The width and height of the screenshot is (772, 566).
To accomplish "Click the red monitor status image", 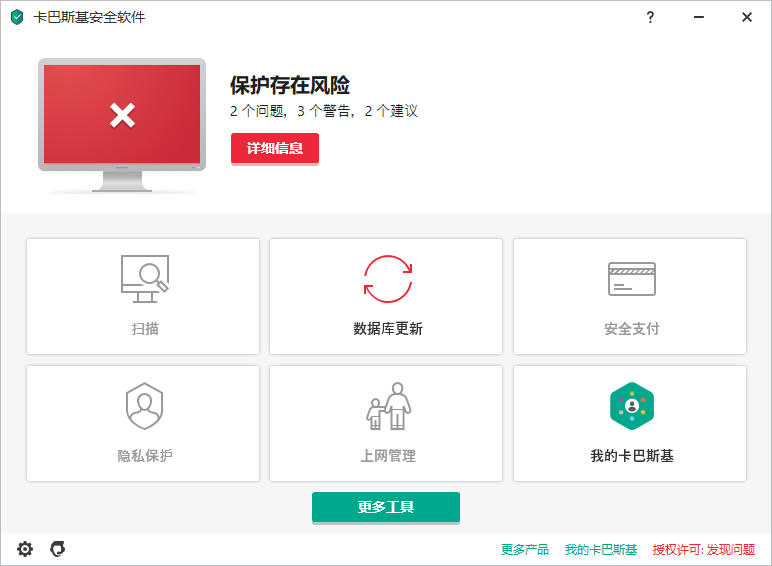I will pos(122,125).
